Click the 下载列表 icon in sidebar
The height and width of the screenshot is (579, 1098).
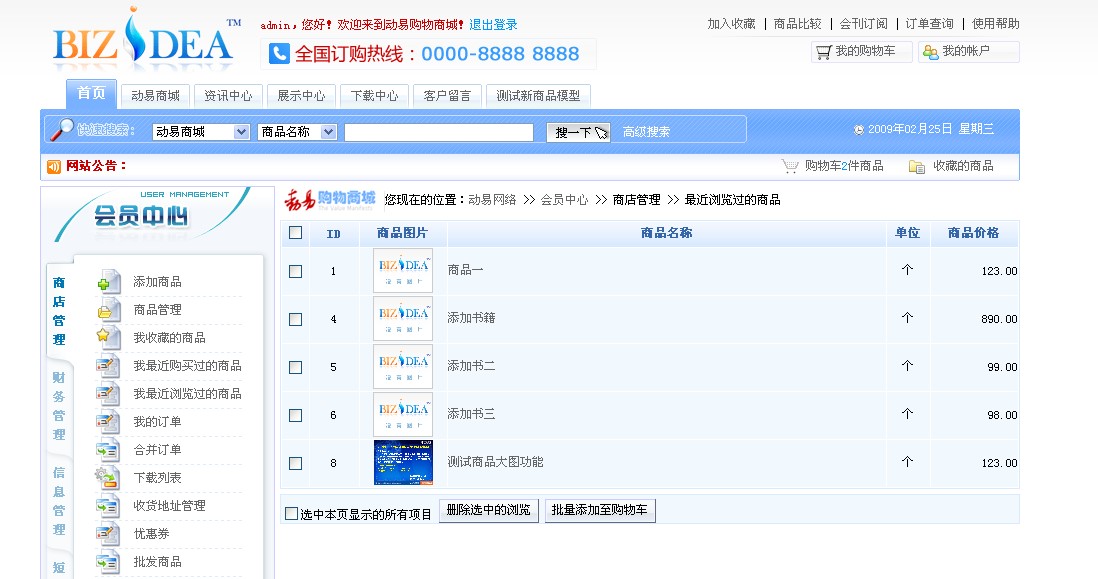point(108,478)
